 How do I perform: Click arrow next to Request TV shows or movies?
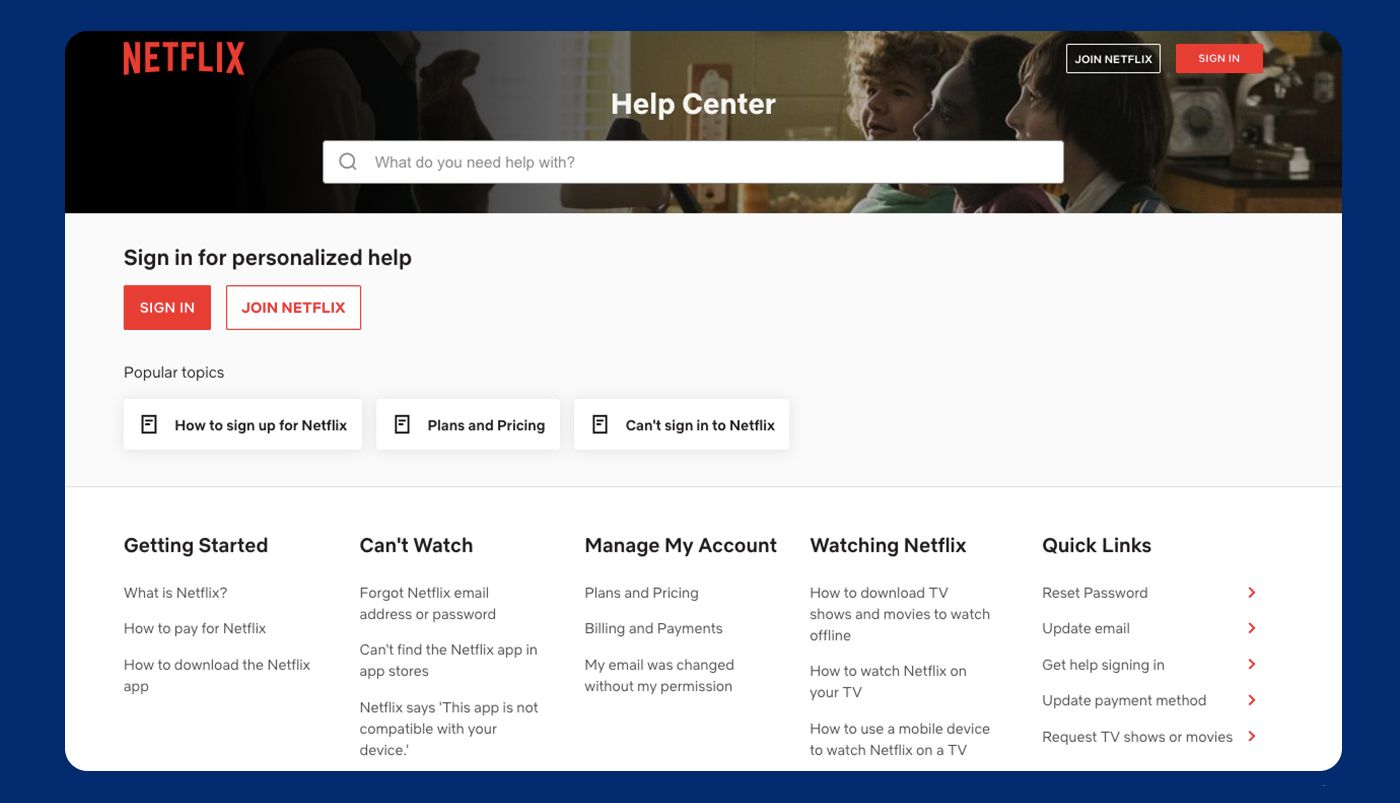(1251, 736)
